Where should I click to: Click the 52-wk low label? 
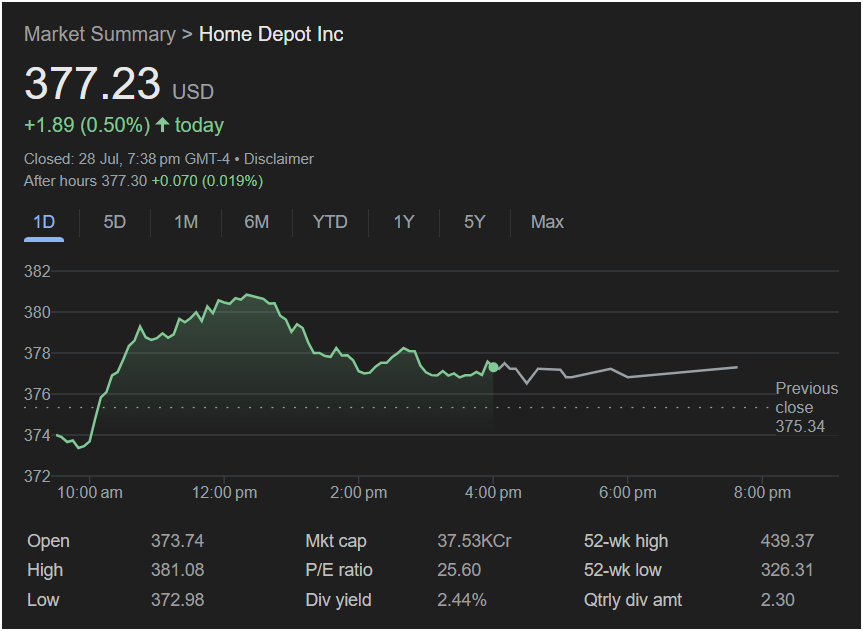pos(622,570)
